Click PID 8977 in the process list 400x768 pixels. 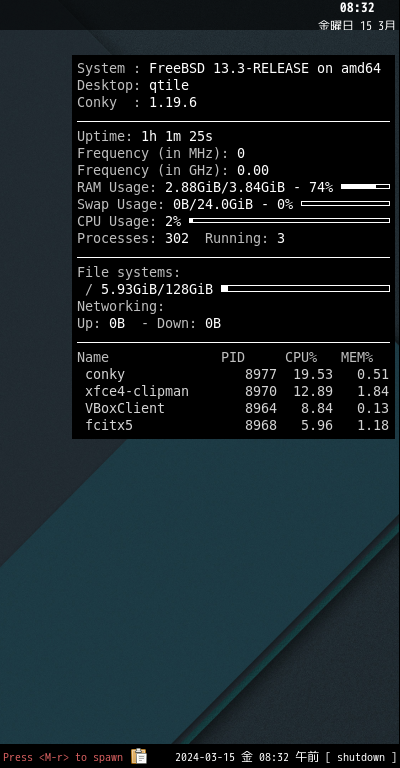tap(261, 375)
